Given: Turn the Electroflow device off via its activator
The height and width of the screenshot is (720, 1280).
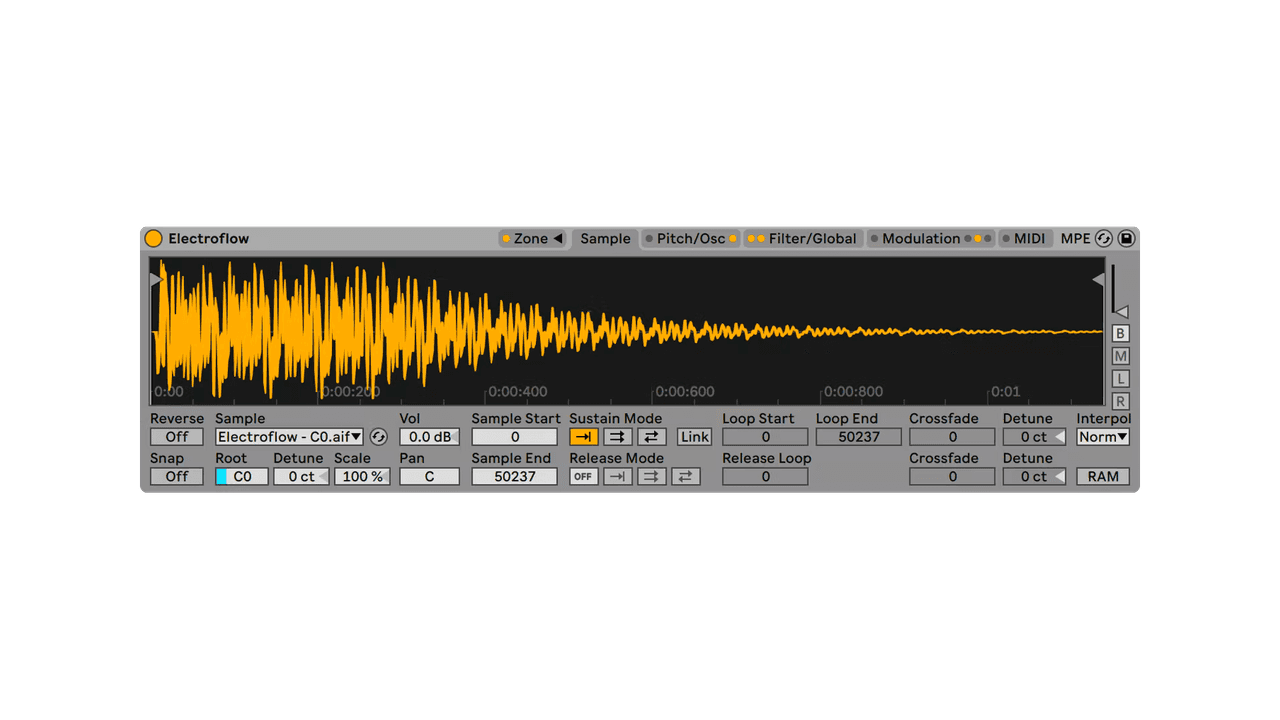Looking at the screenshot, I should [x=154, y=238].
